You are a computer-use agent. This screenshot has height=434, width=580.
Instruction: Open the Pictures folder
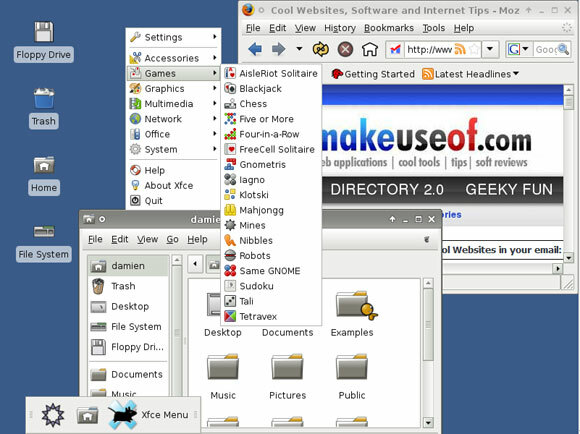(288, 377)
